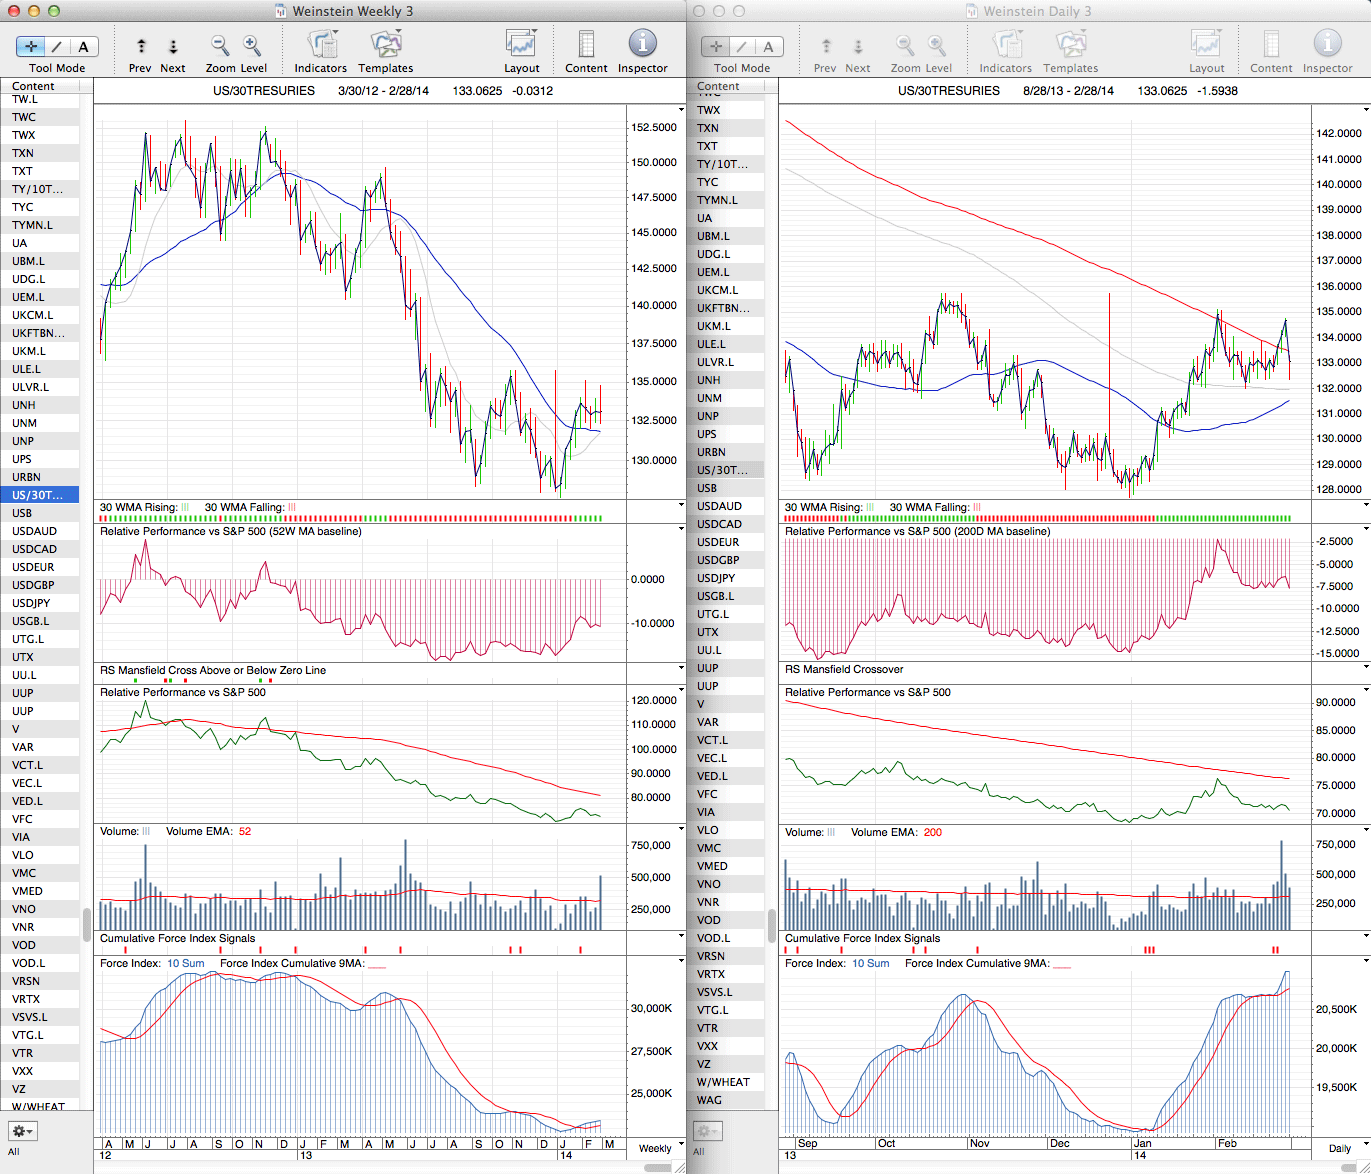Screen dimensions: 1371x1174
Task: Select crosshair tool in Weekly window
Action: 31,46
